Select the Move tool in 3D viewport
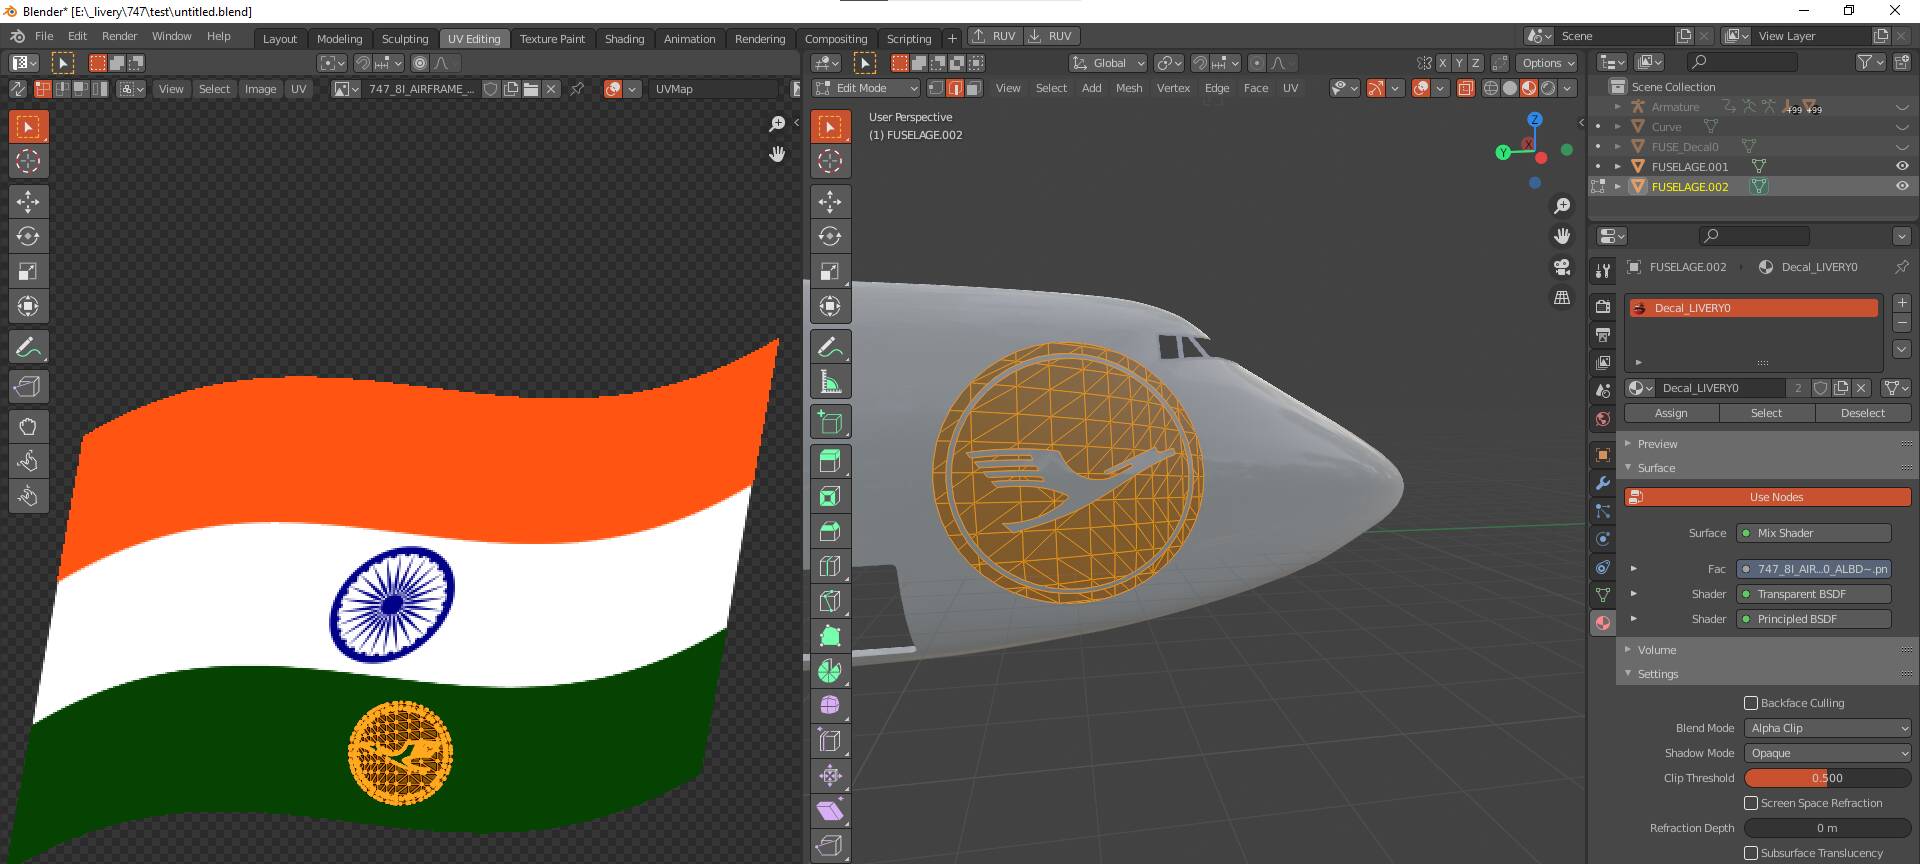The image size is (1920, 864). 830,201
